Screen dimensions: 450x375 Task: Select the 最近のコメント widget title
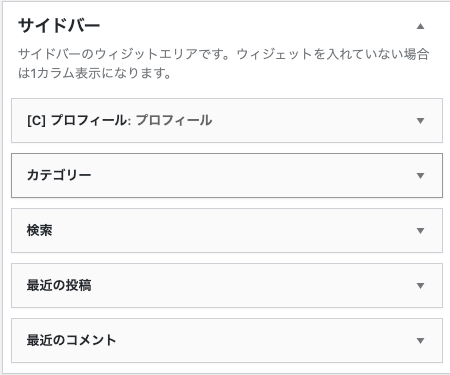pyautogui.click(x=71, y=340)
